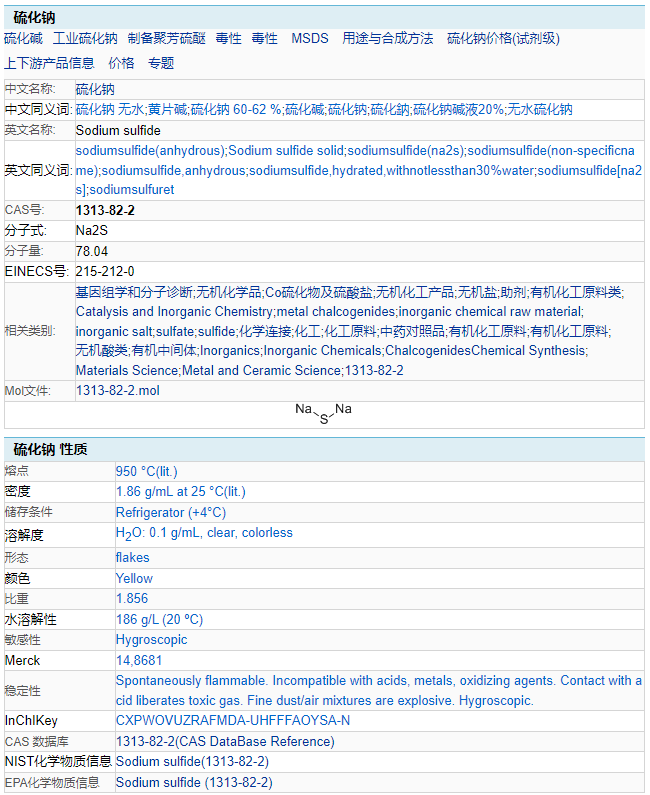This screenshot has width=650, height=795.
Task: Go to 用途与合成方法 section
Action: [387, 39]
